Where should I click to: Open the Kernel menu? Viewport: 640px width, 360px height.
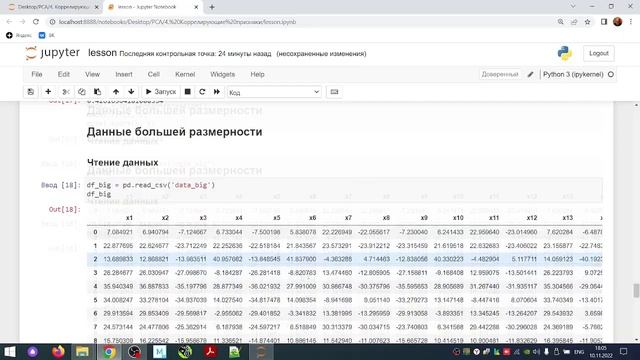pos(185,74)
